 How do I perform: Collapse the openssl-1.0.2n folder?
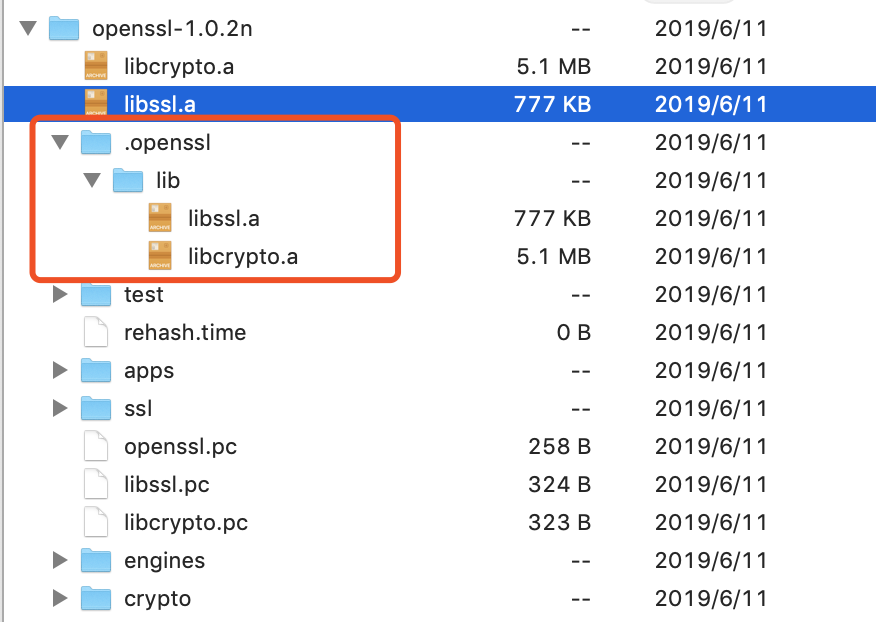pos(28,28)
